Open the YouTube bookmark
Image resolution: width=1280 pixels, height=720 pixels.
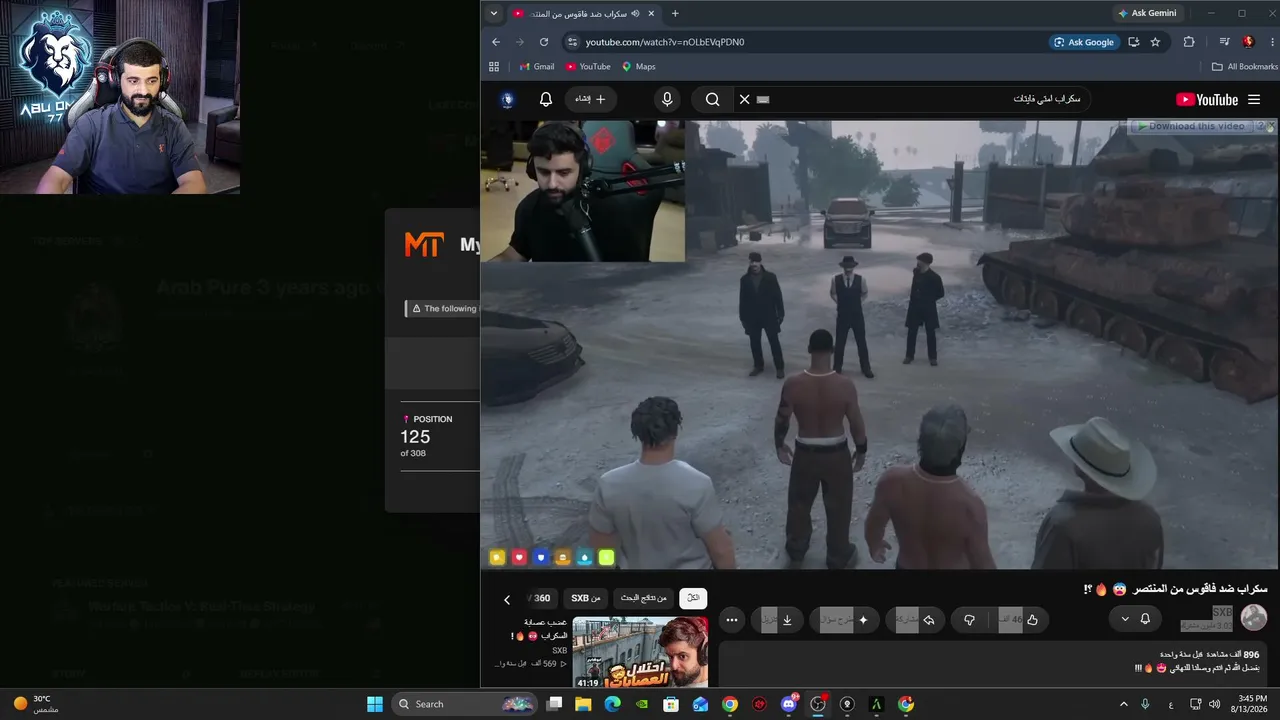pyautogui.click(x=588, y=67)
